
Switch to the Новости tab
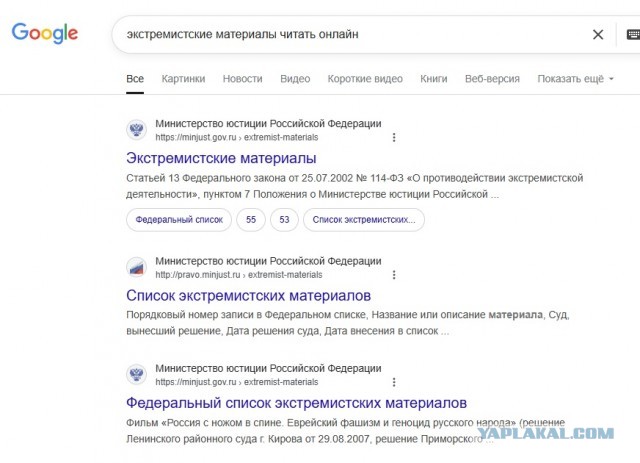pos(242,79)
